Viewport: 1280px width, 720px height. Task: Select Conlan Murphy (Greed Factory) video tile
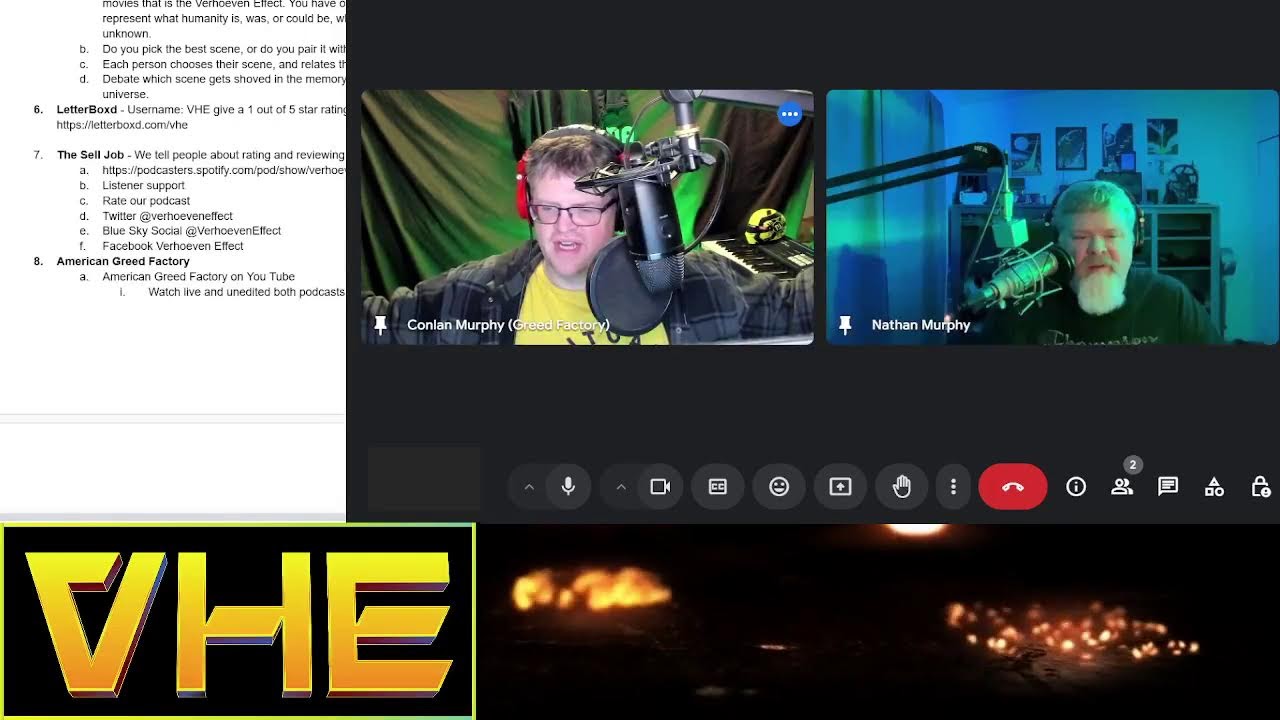[x=587, y=217]
